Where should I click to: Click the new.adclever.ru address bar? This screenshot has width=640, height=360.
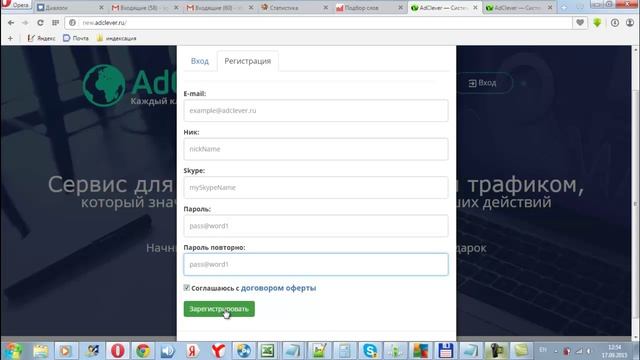tap(318, 23)
